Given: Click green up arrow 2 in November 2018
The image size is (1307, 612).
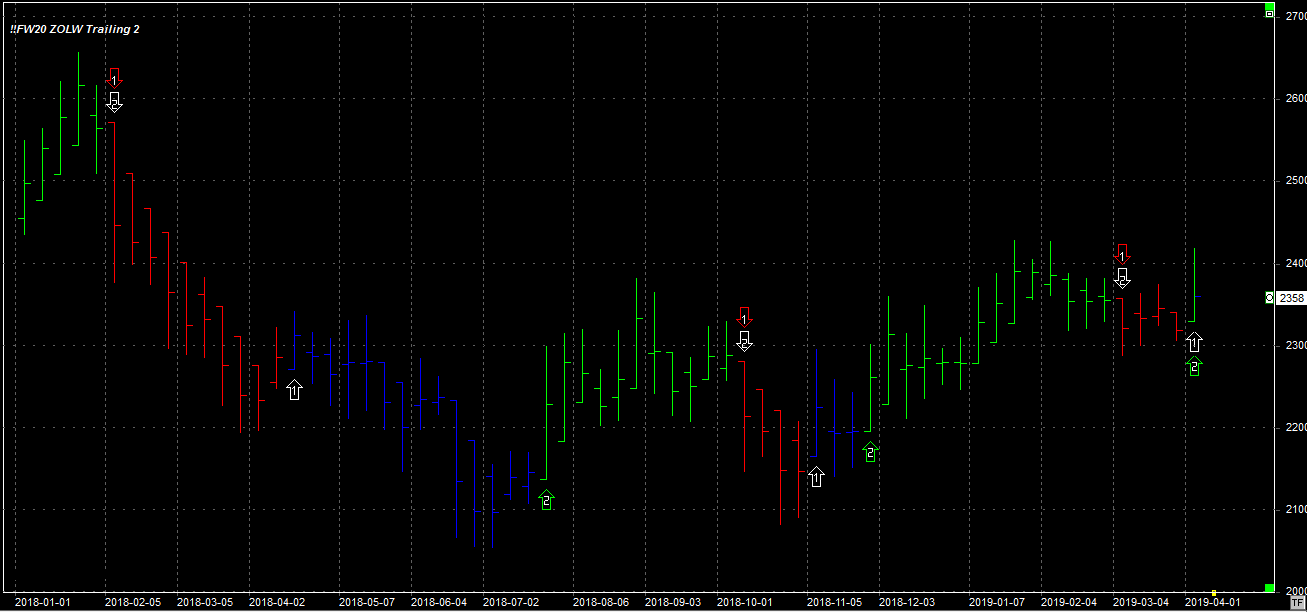Looking at the screenshot, I should click(x=870, y=452).
